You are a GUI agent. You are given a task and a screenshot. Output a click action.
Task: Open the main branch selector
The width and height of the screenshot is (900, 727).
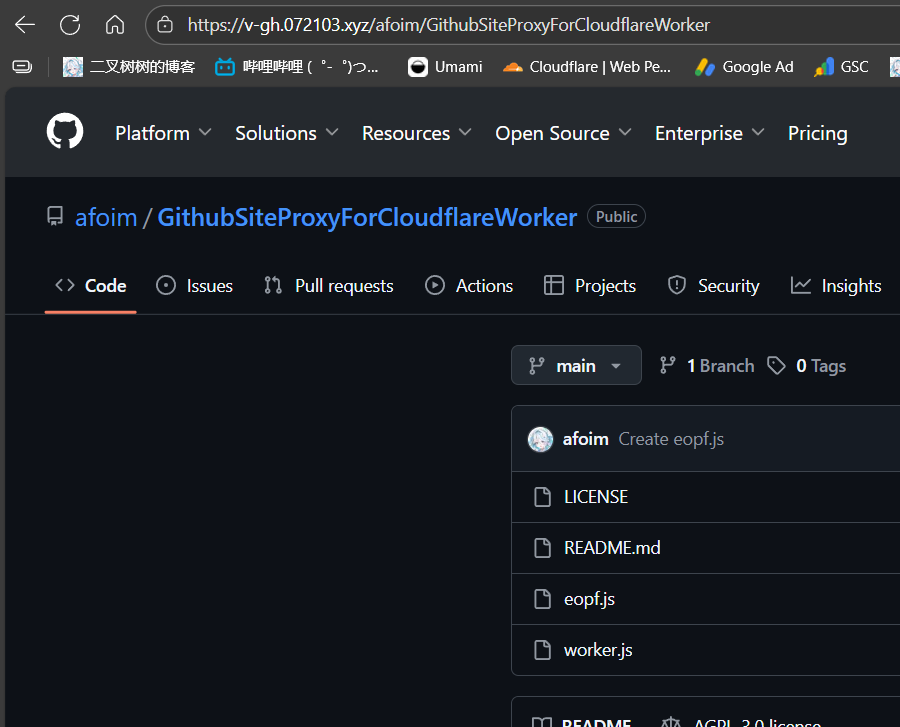click(576, 366)
